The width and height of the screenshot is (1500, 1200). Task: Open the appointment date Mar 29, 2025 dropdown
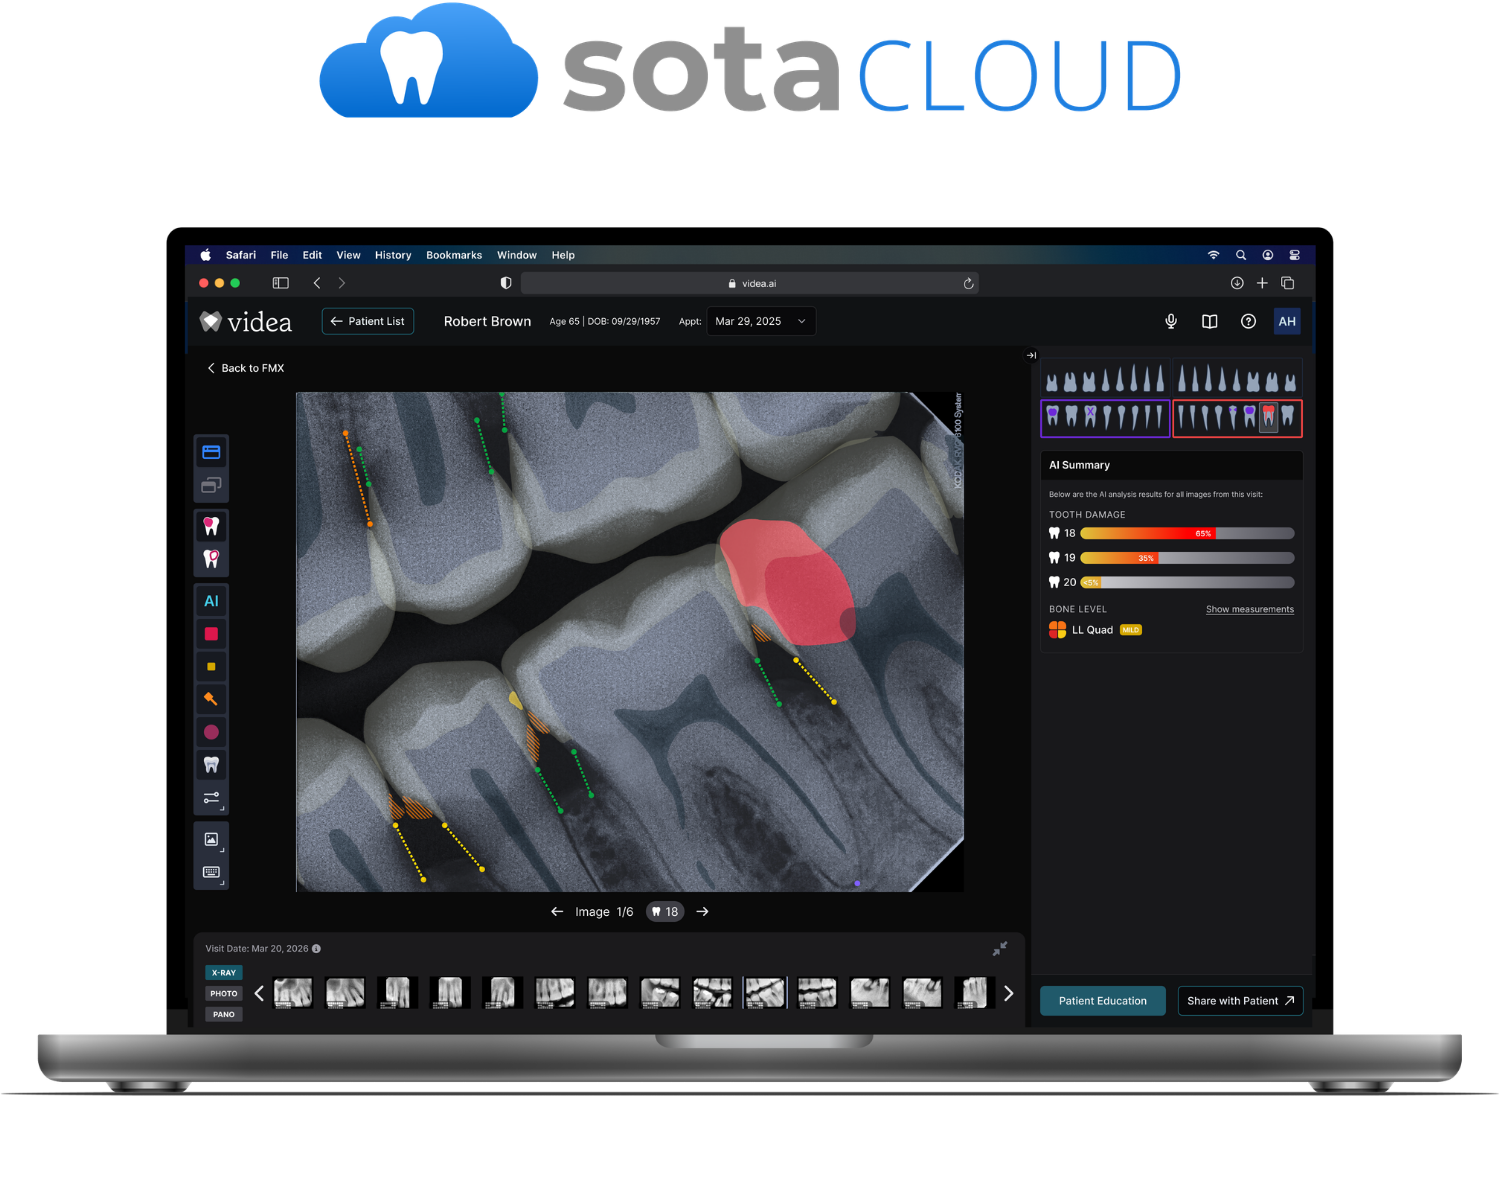coord(761,321)
